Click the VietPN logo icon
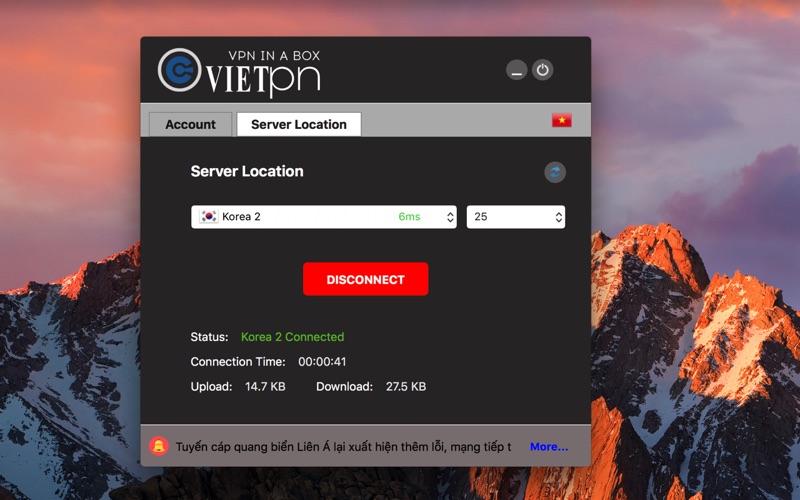 pyautogui.click(x=179, y=70)
